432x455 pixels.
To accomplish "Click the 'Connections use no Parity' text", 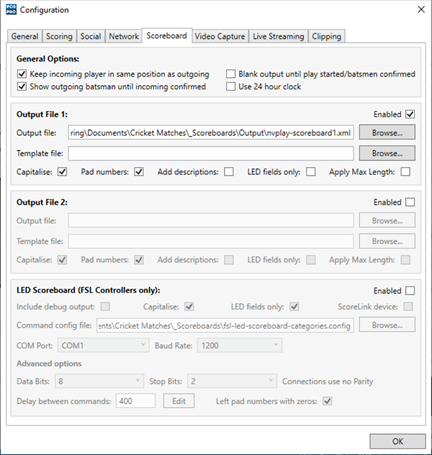I will [x=328, y=381].
